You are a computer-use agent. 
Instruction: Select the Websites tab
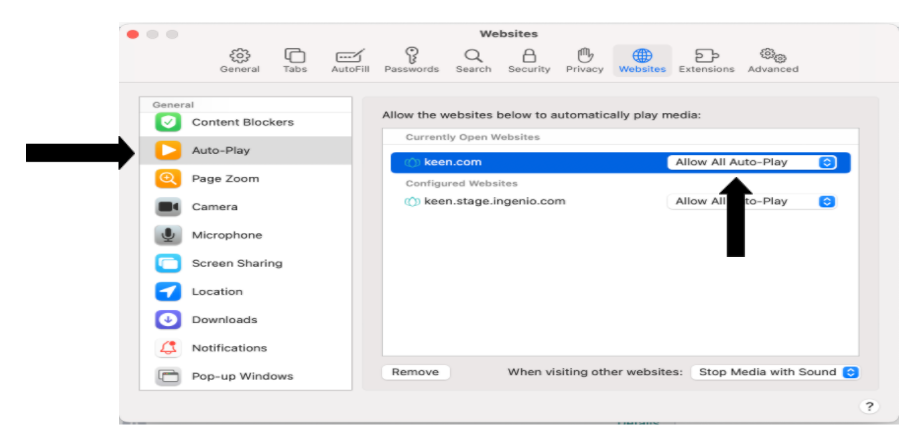642,60
